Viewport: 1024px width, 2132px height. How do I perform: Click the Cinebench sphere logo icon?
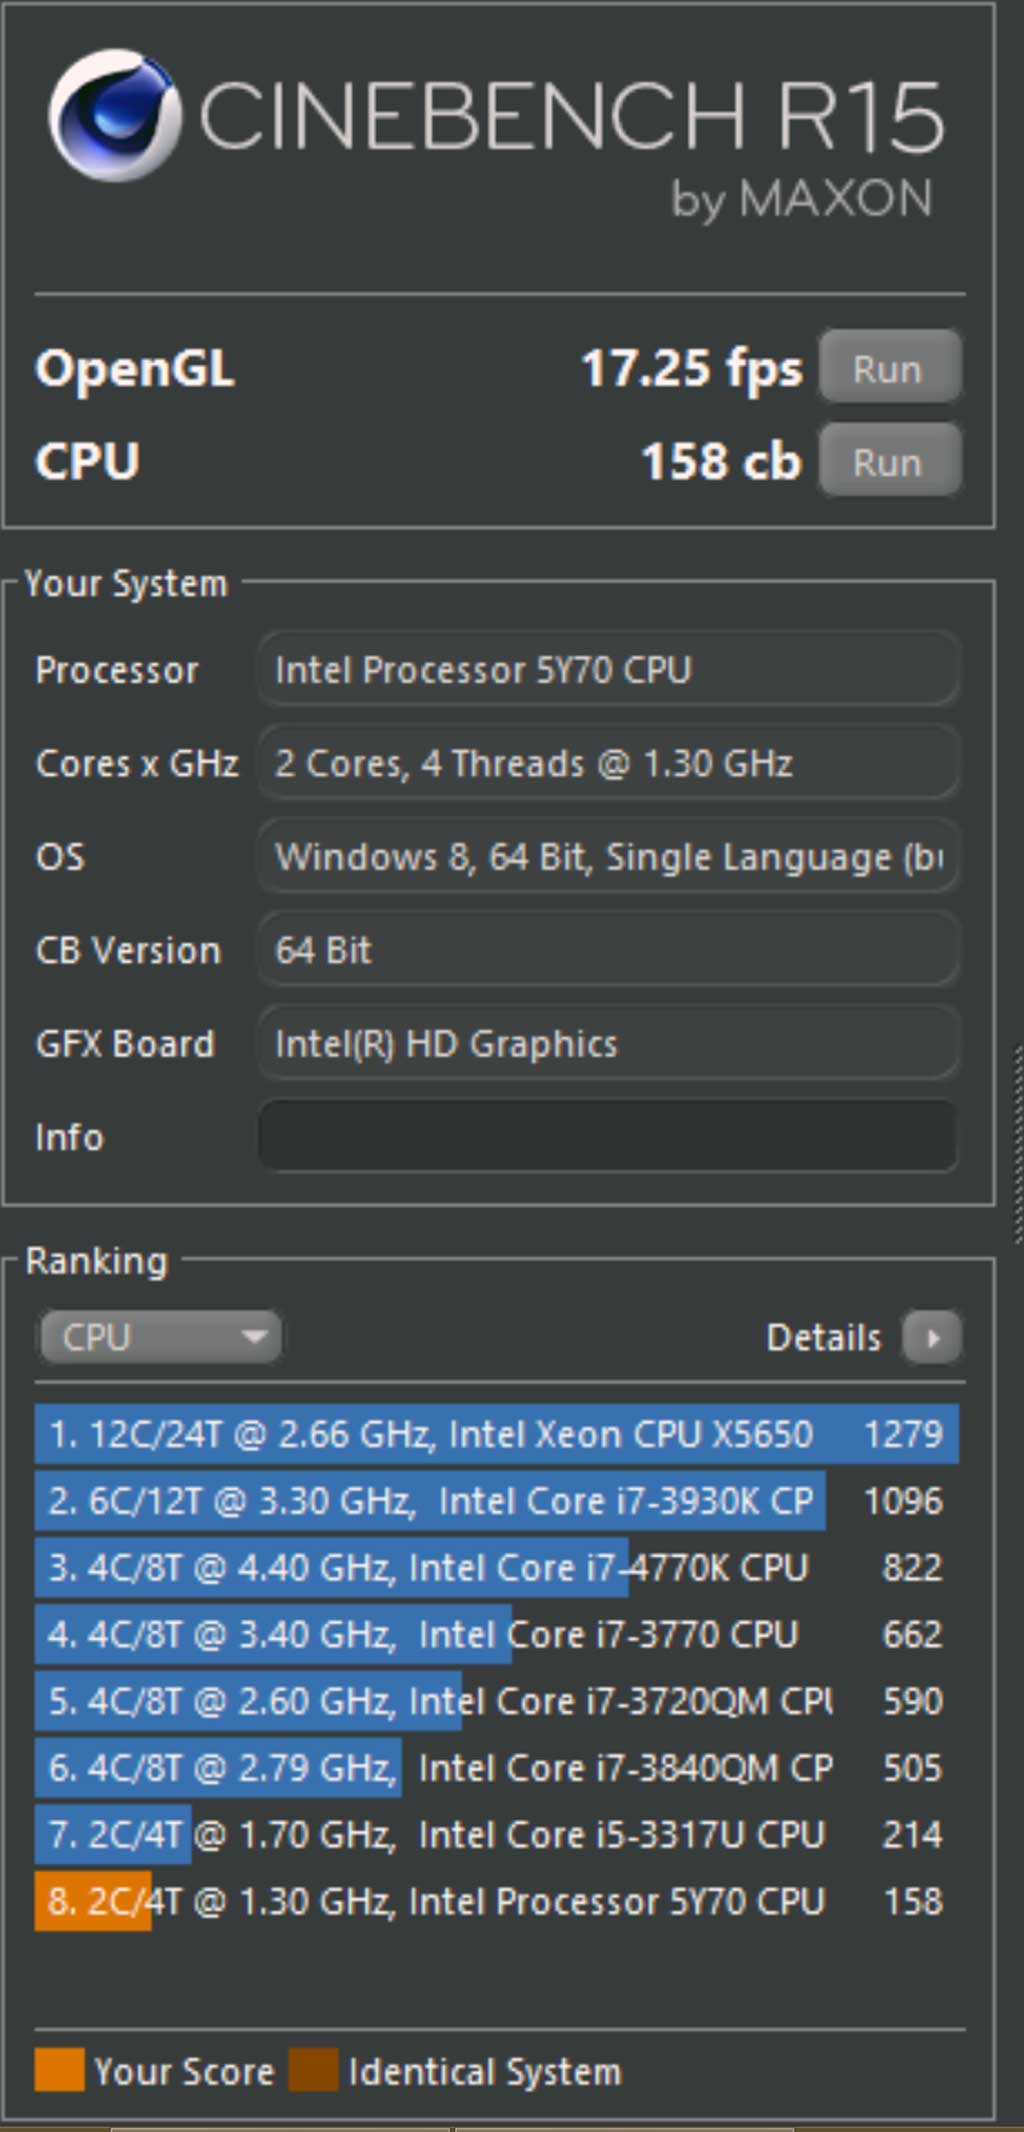click(x=114, y=117)
